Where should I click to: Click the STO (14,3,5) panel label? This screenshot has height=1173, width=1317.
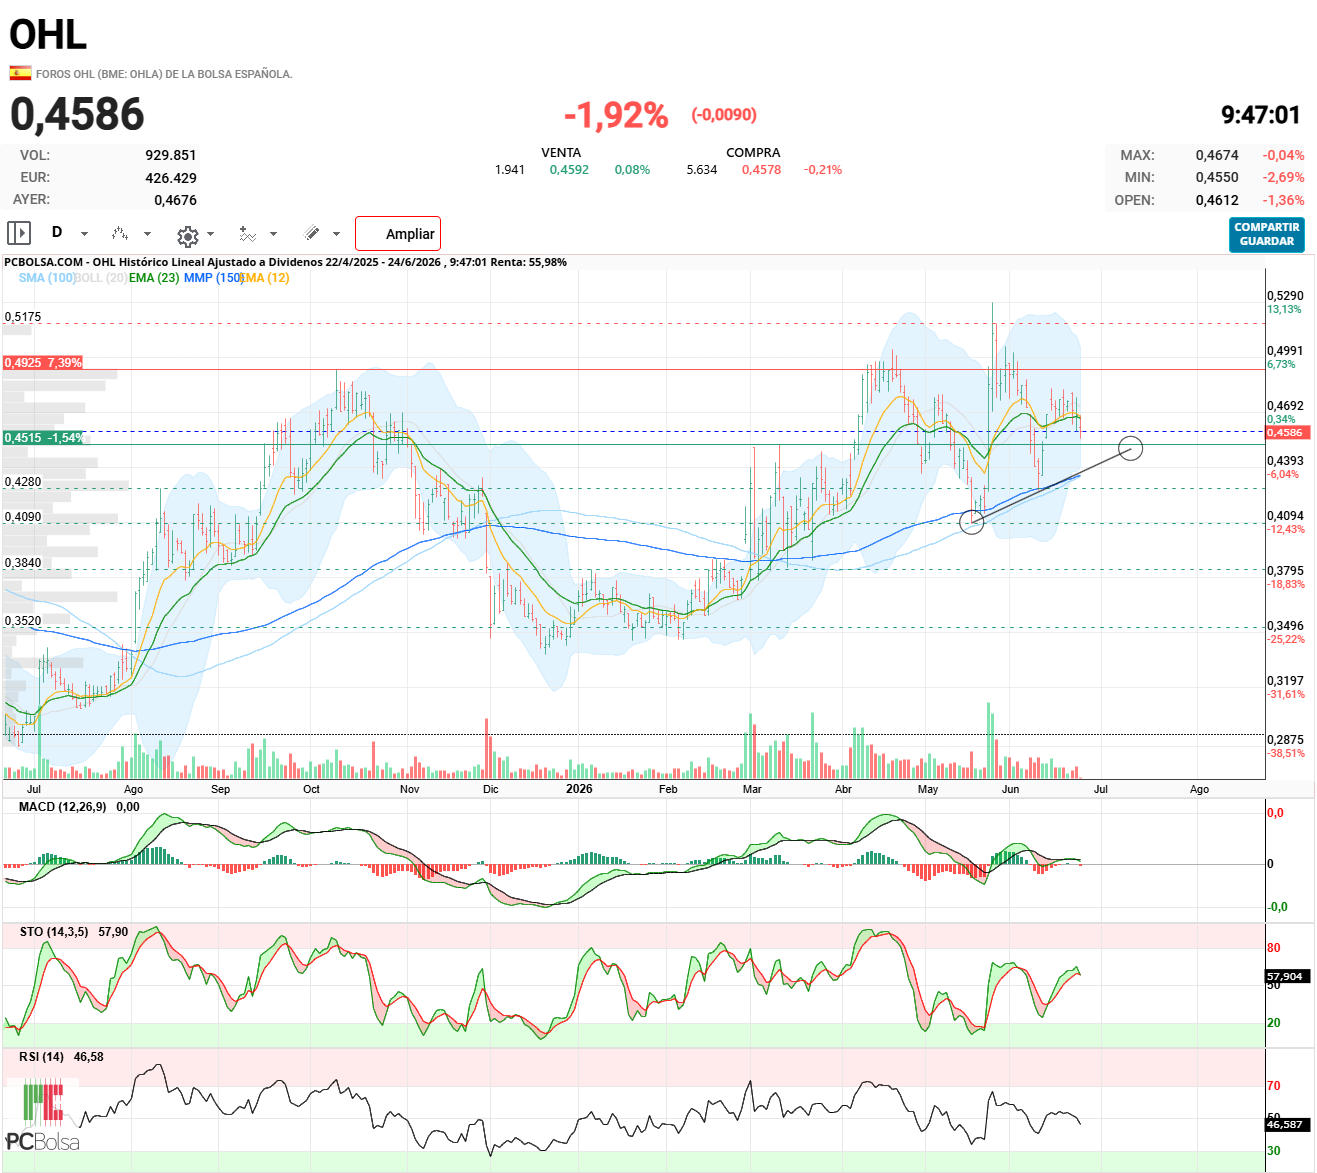click(54, 931)
